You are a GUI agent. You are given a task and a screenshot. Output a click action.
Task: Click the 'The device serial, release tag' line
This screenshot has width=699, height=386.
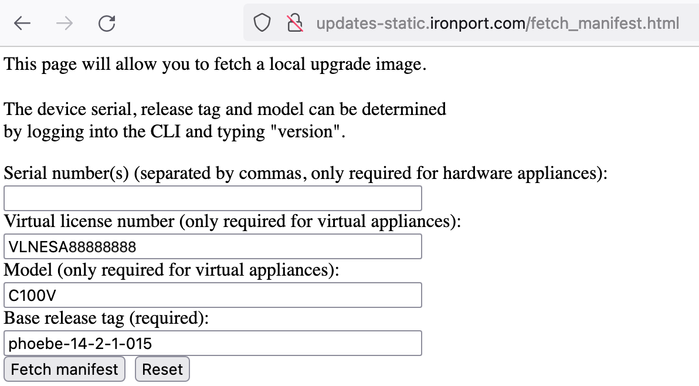(x=225, y=109)
